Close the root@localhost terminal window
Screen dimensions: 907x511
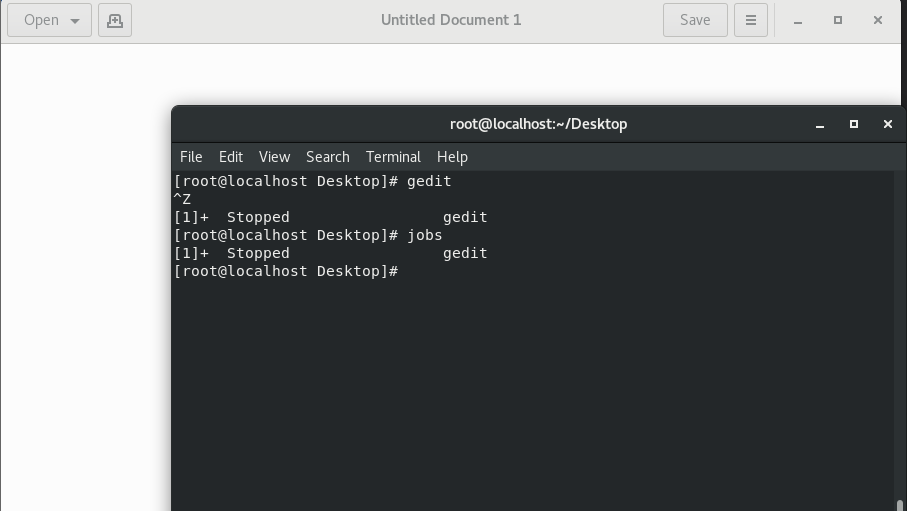coord(888,124)
